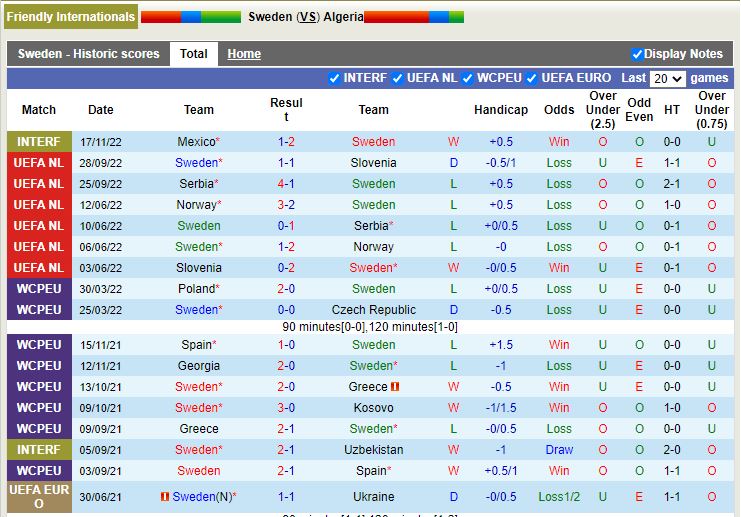This screenshot has height=517, width=741.
Task: Click the Uzbekistan team name
Action: (373, 450)
